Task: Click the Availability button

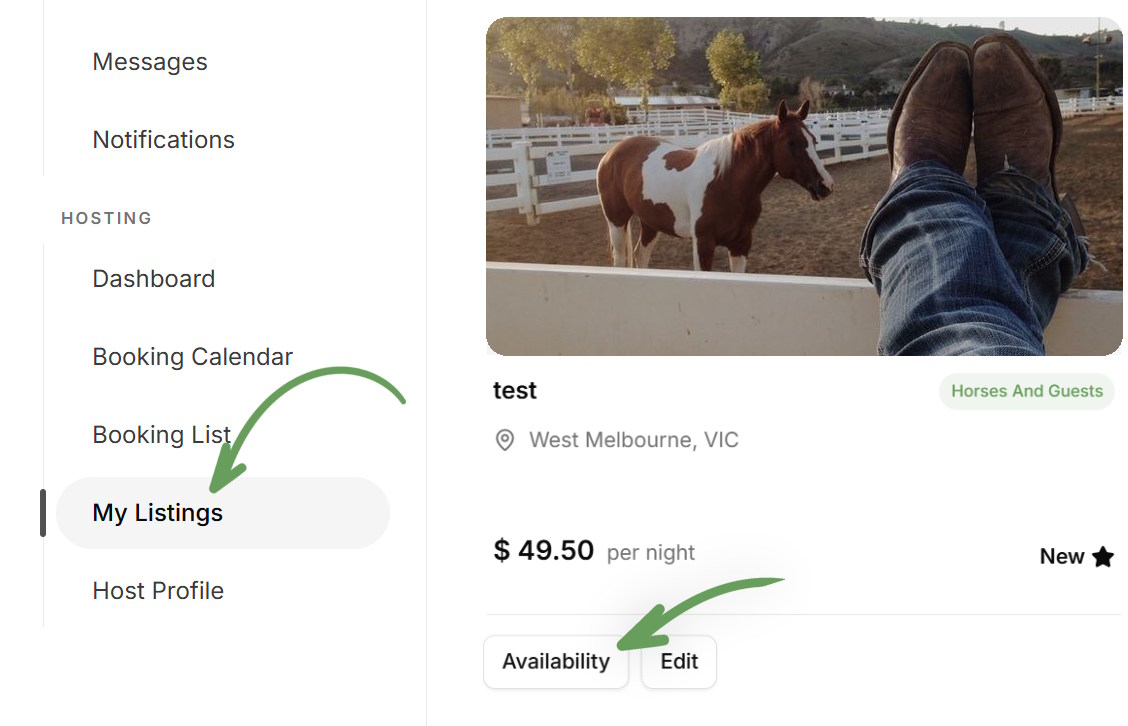Action: [x=556, y=661]
